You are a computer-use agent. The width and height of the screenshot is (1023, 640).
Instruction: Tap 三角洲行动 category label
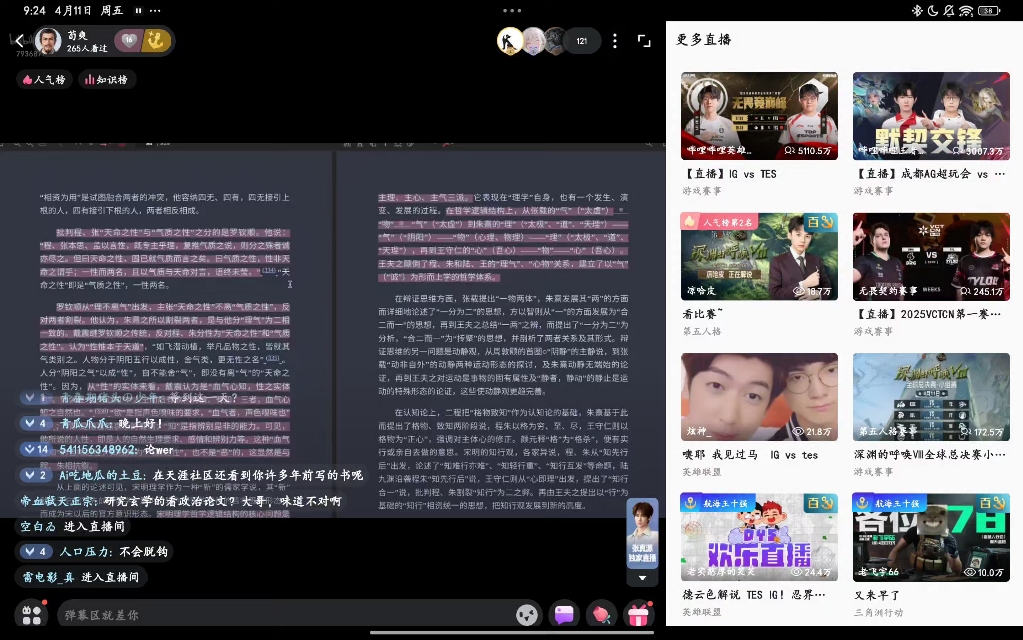tap(878, 613)
